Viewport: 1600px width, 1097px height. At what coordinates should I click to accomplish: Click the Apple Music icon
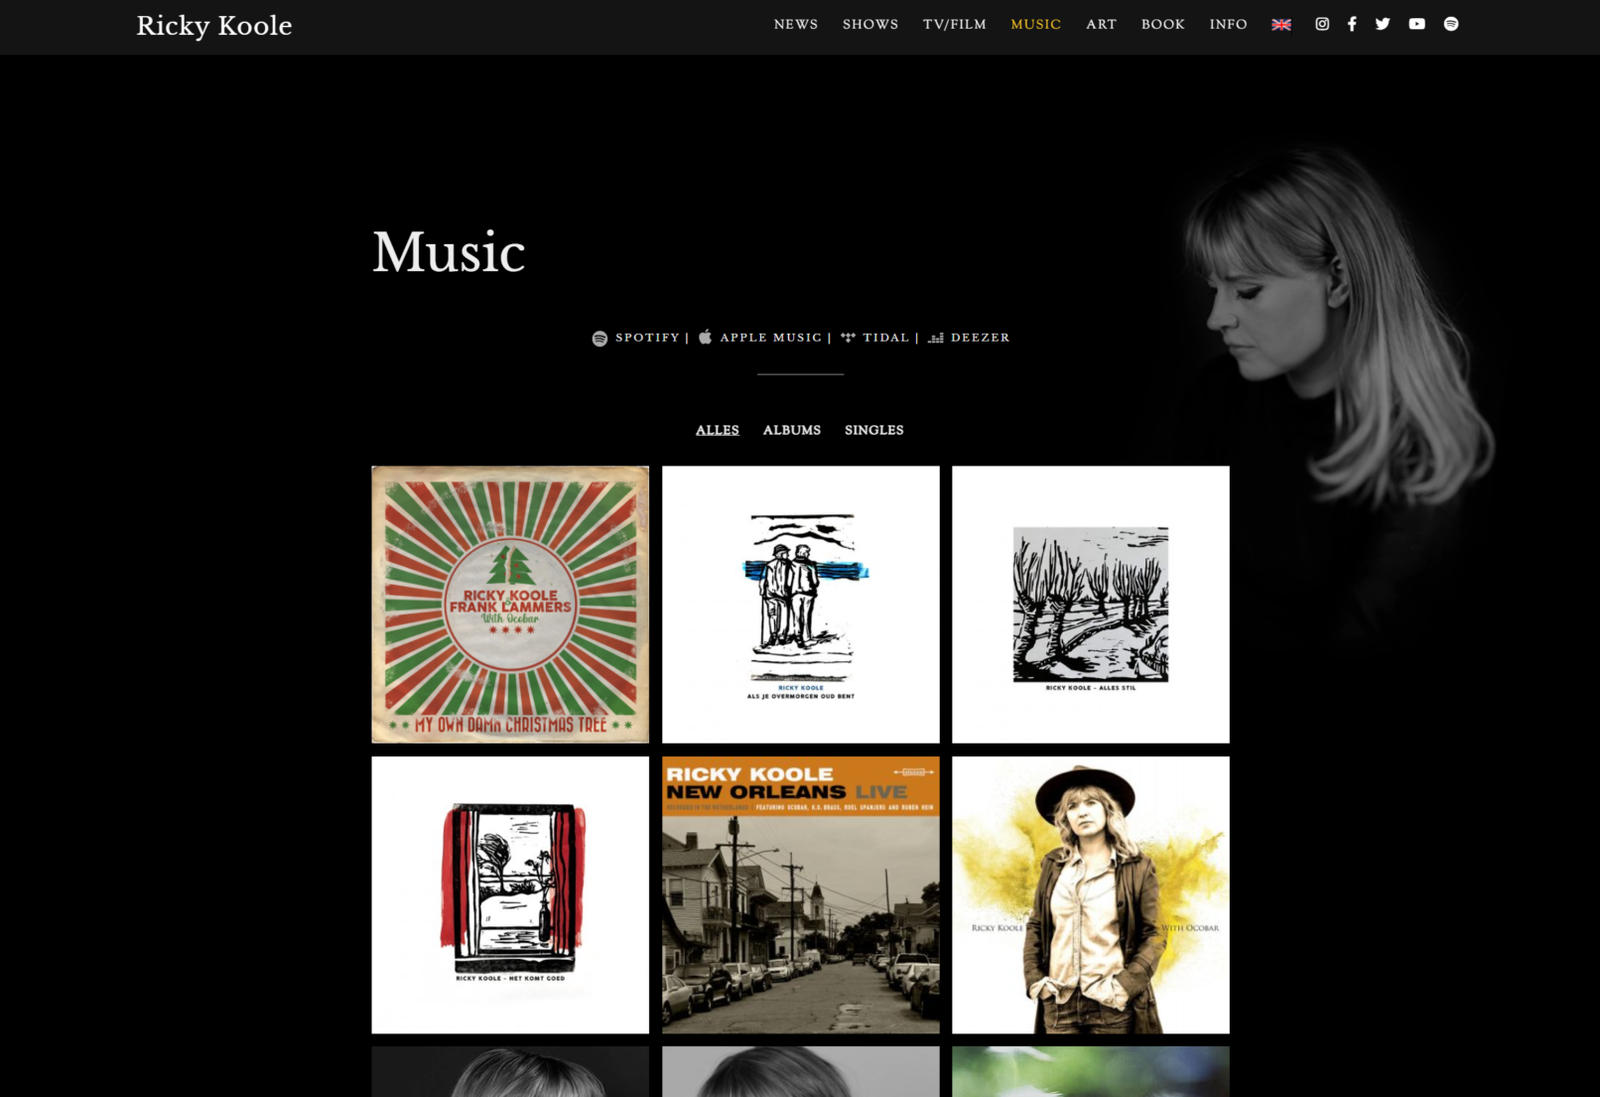(705, 336)
